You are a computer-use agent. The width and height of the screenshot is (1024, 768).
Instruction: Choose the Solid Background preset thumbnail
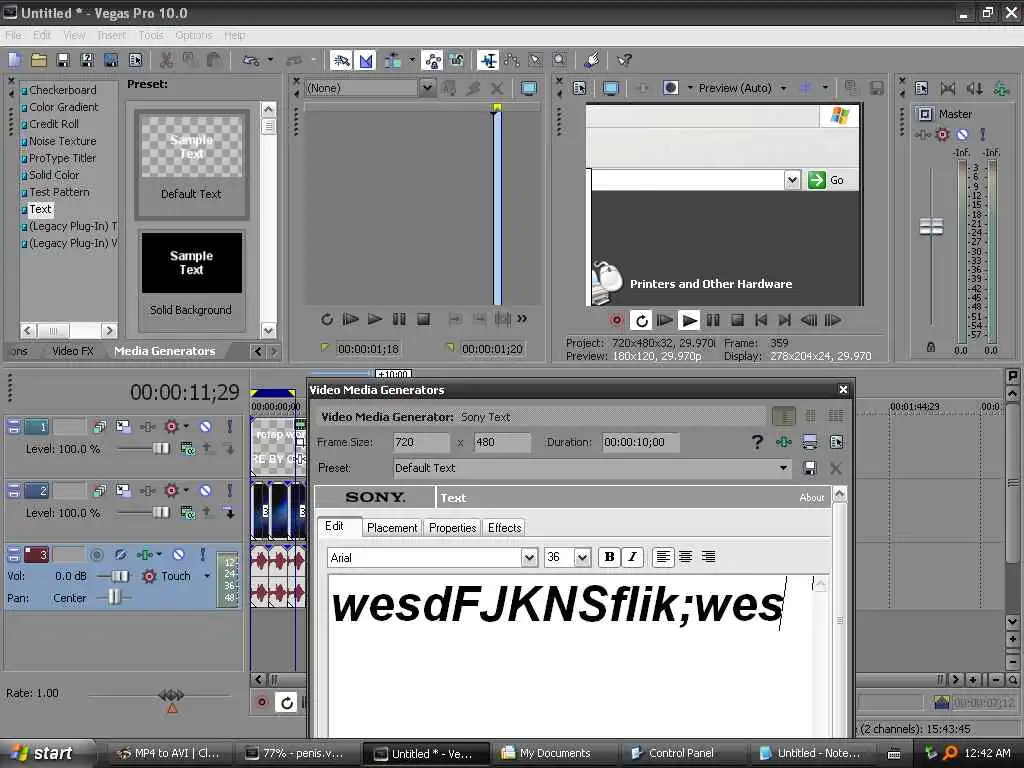191,280
